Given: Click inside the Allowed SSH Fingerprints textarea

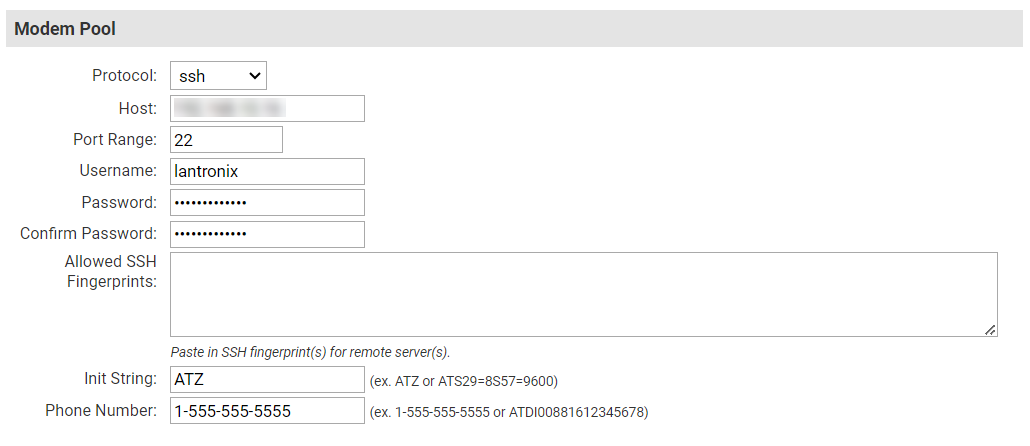Looking at the screenshot, I should click(x=583, y=294).
